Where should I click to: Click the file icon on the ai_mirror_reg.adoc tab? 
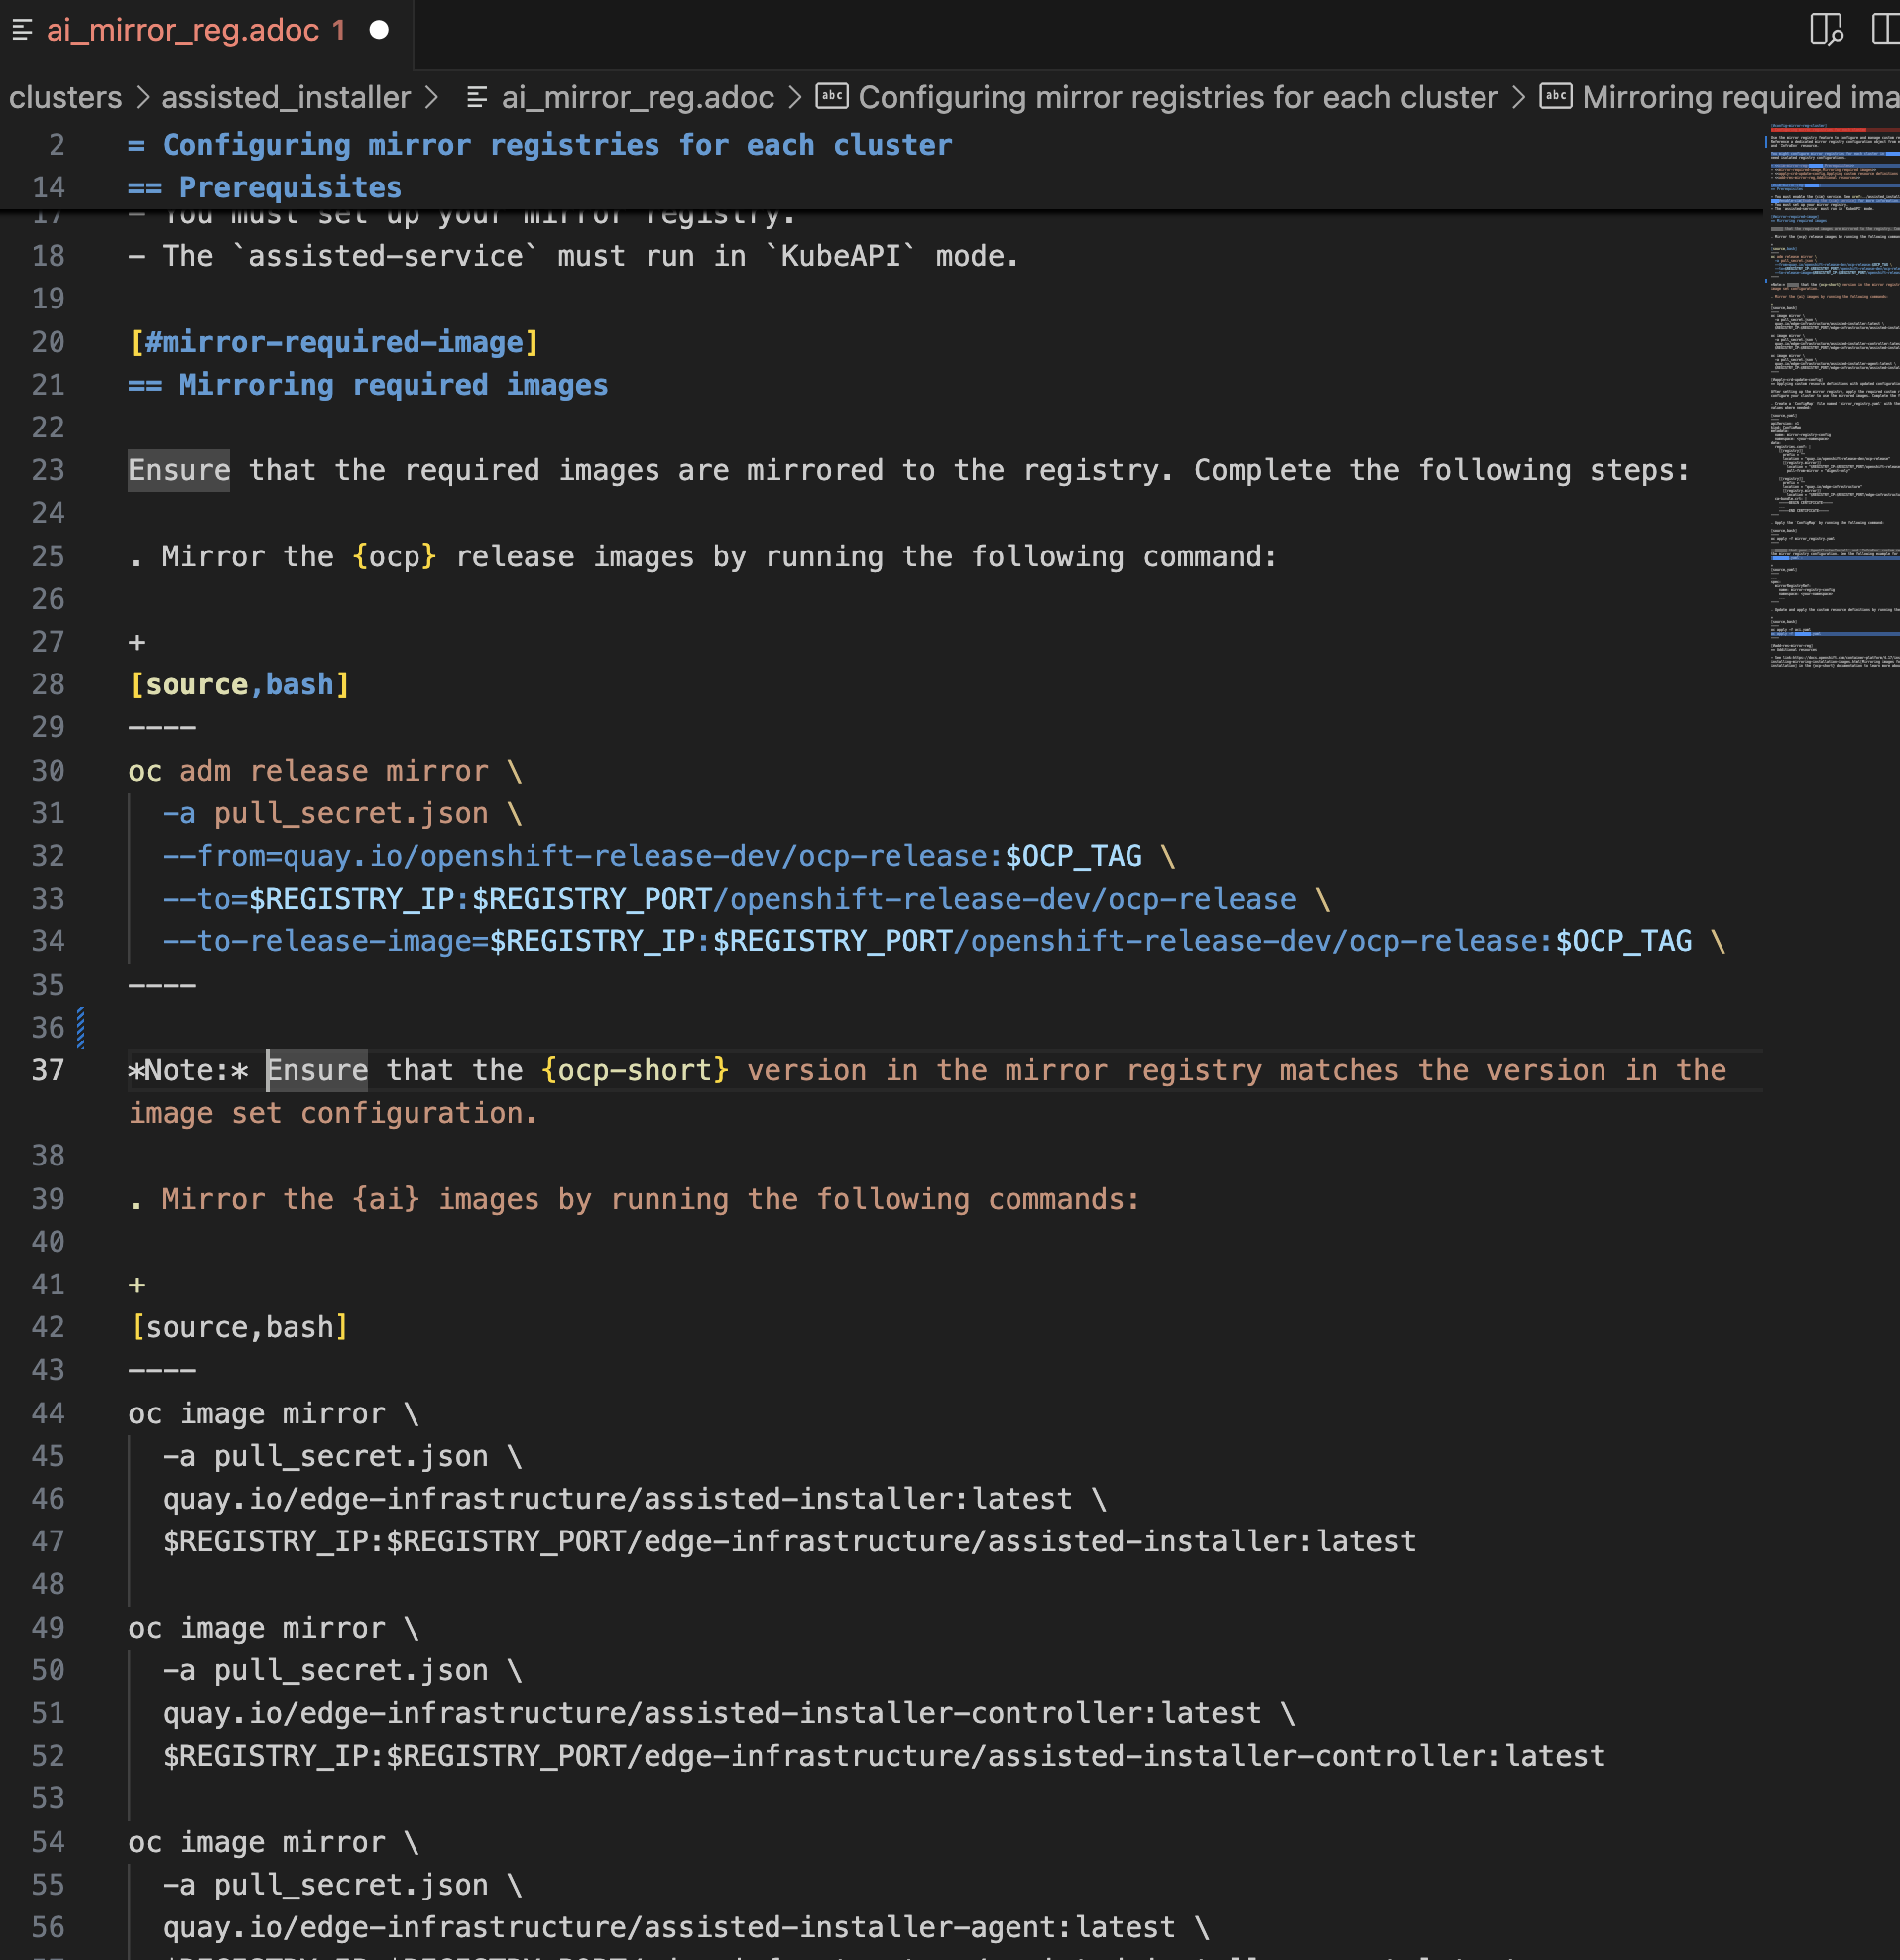[x=22, y=30]
